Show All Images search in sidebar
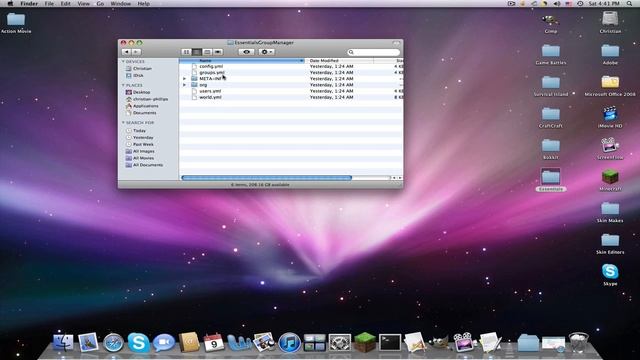 [140, 151]
